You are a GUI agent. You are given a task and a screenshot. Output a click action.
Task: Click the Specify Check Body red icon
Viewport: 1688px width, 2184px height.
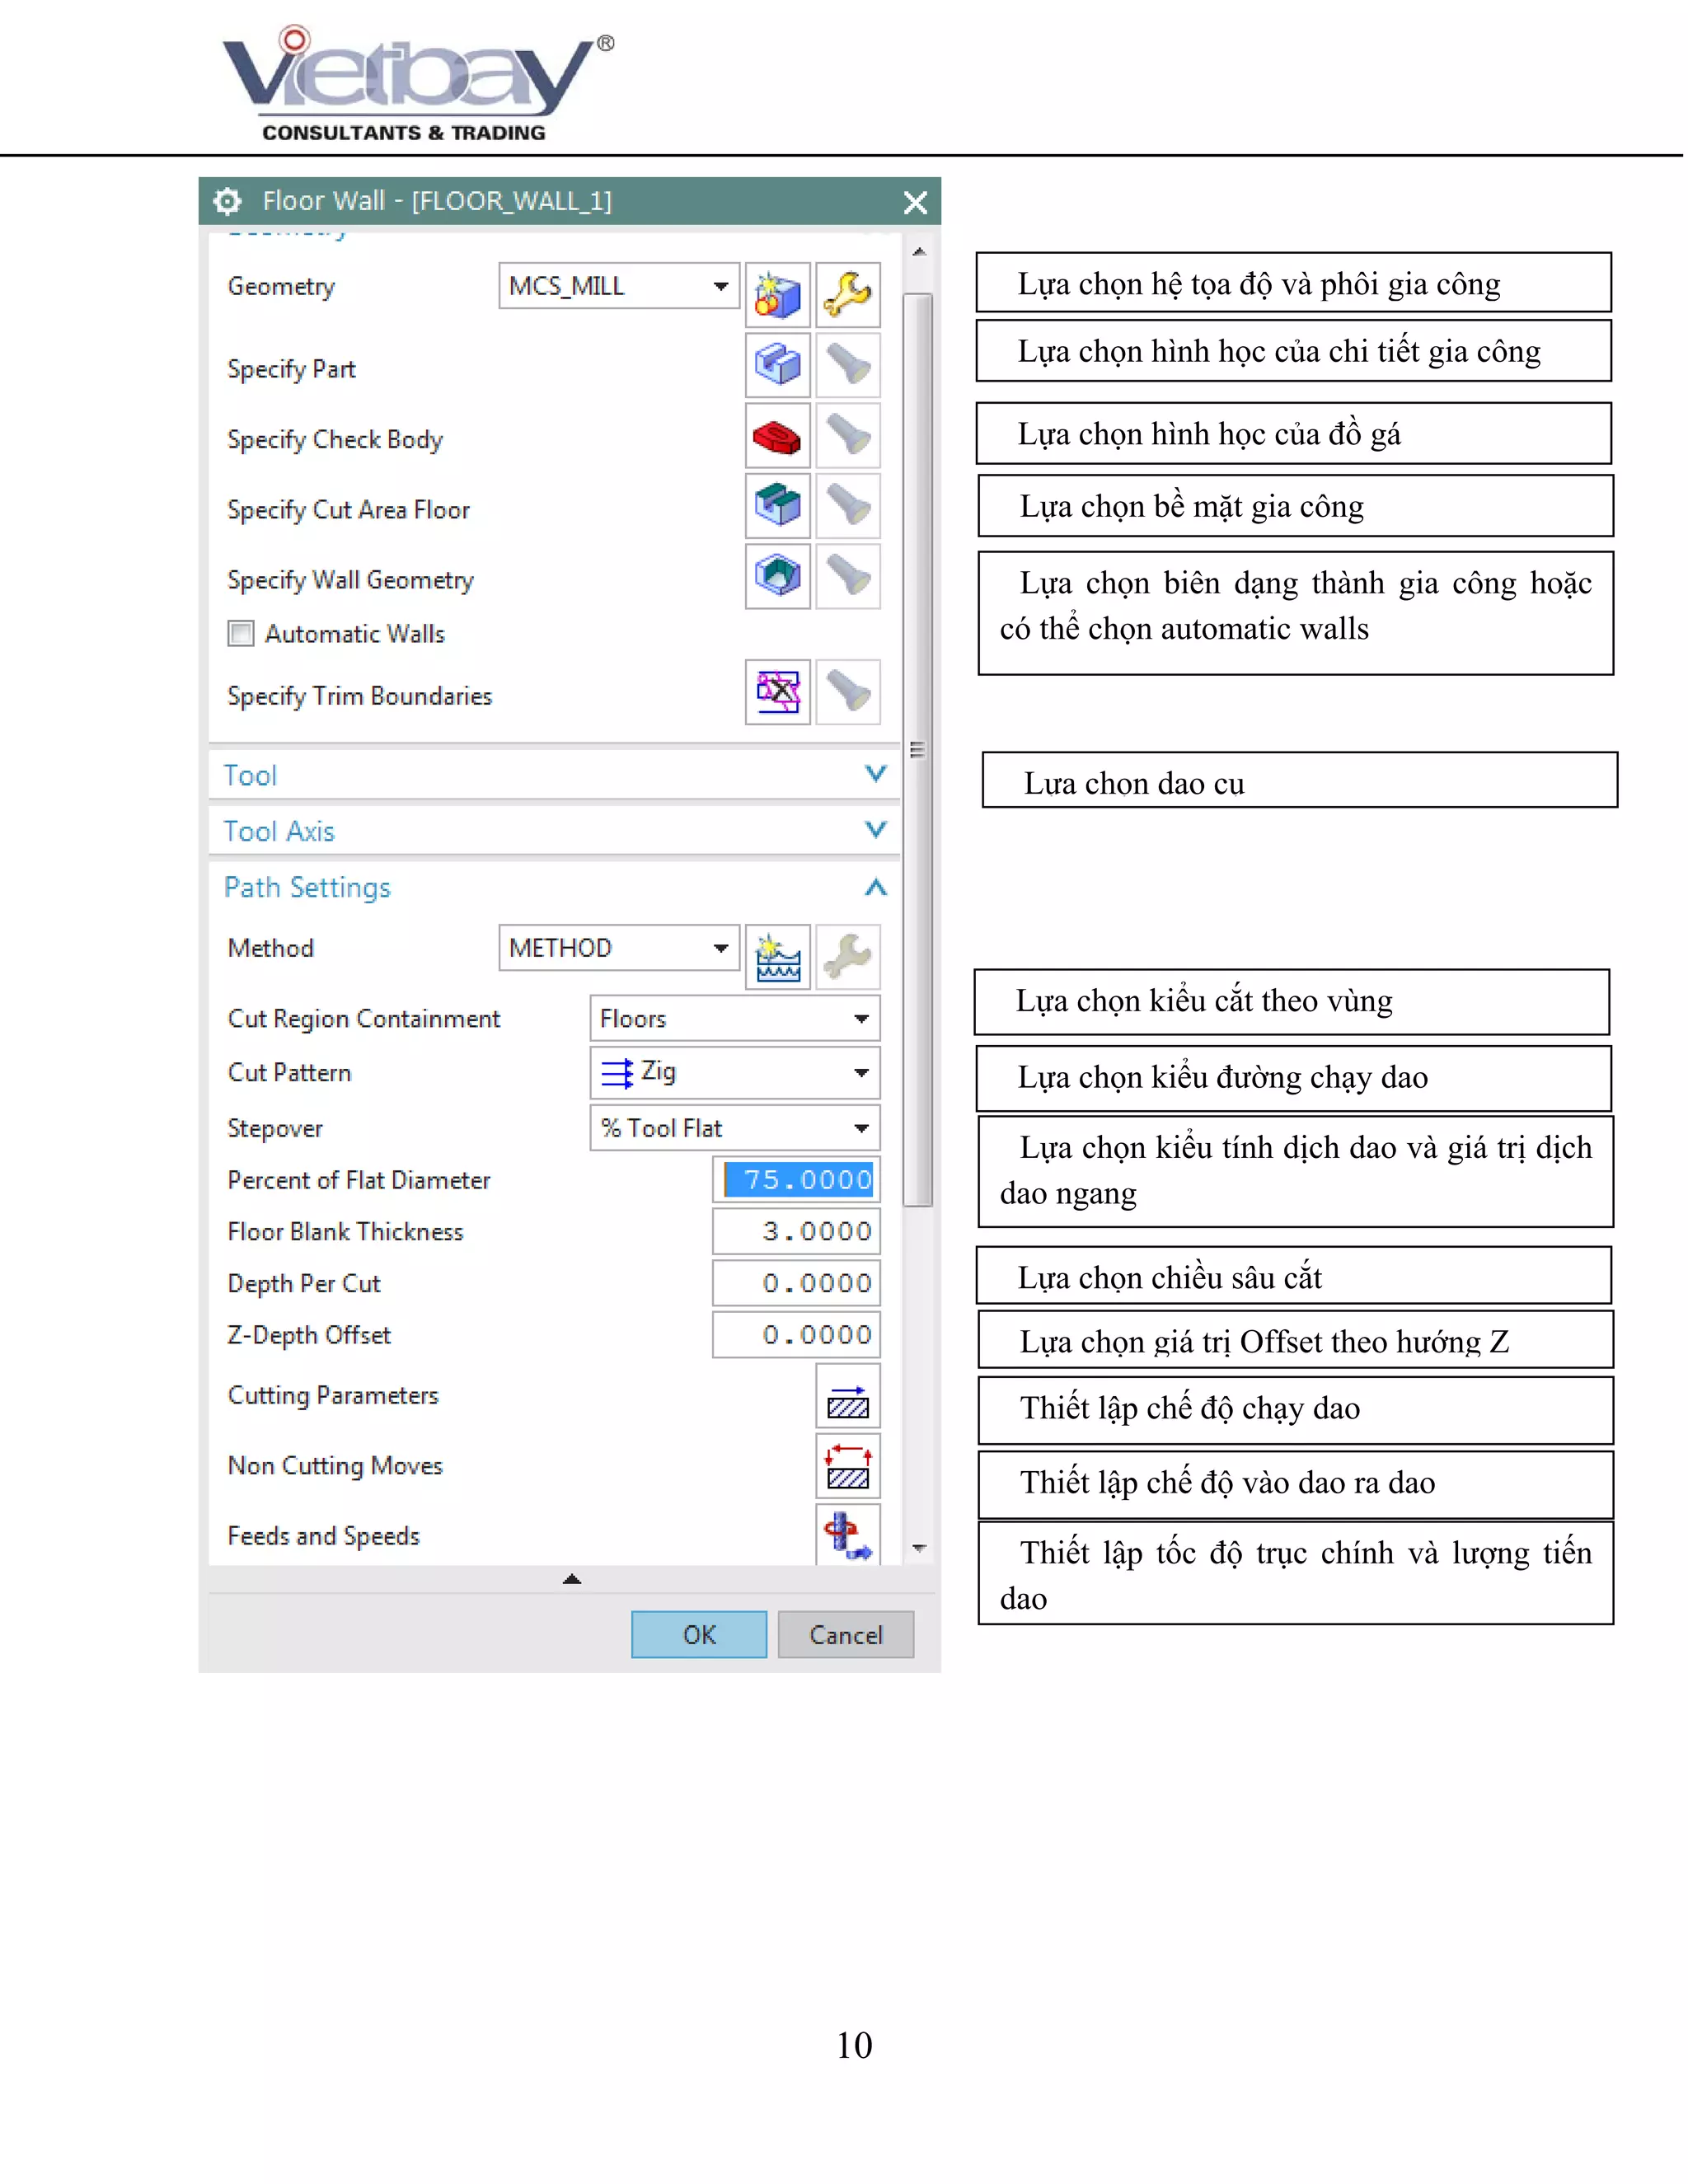point(777,437)
